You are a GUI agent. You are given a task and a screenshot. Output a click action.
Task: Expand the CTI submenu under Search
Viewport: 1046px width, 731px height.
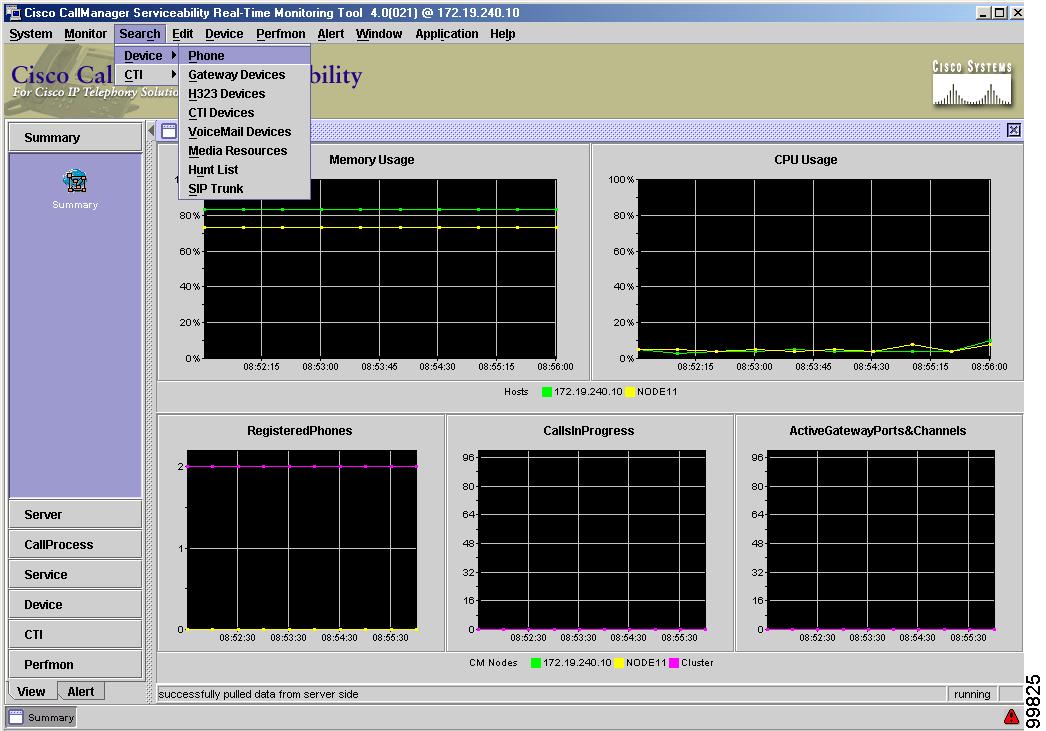(x=147, y=75)
